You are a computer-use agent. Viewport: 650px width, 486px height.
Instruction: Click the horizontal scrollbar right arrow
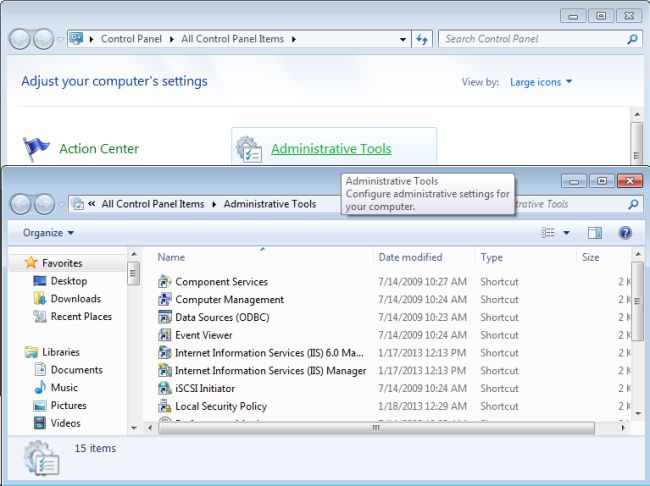pyautogui.click(x=623, y=428)
